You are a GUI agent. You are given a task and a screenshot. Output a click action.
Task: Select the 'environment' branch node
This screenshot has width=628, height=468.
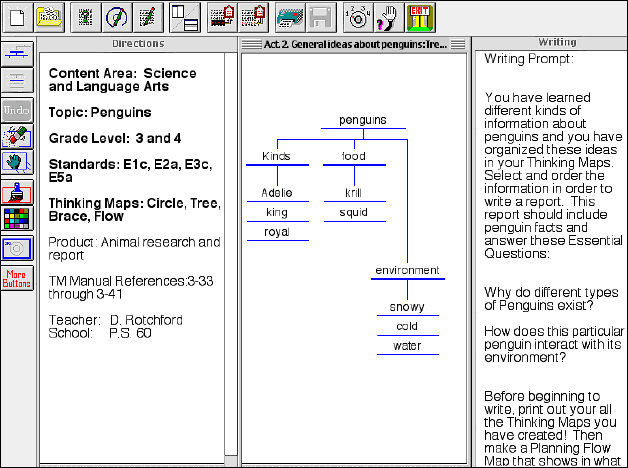click(407, 270)
